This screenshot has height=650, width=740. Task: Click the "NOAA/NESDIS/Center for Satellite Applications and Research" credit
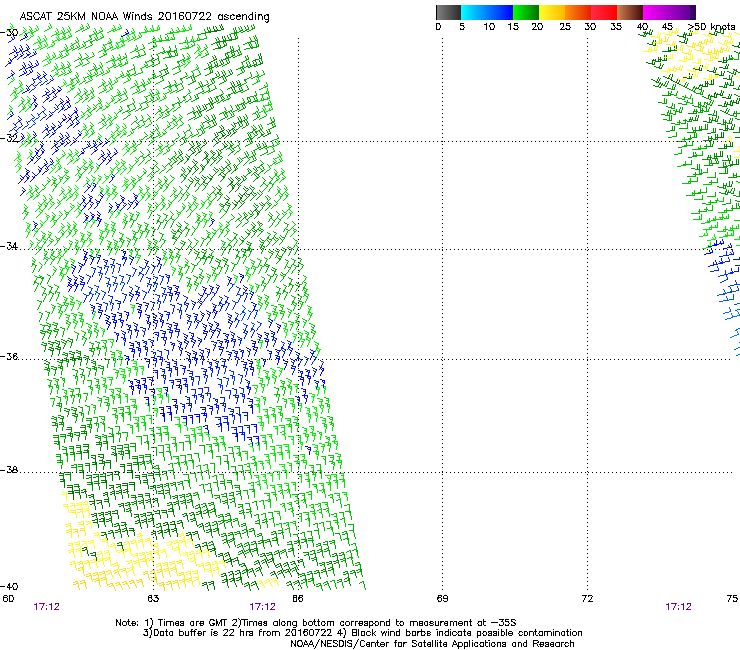[432, 644]
